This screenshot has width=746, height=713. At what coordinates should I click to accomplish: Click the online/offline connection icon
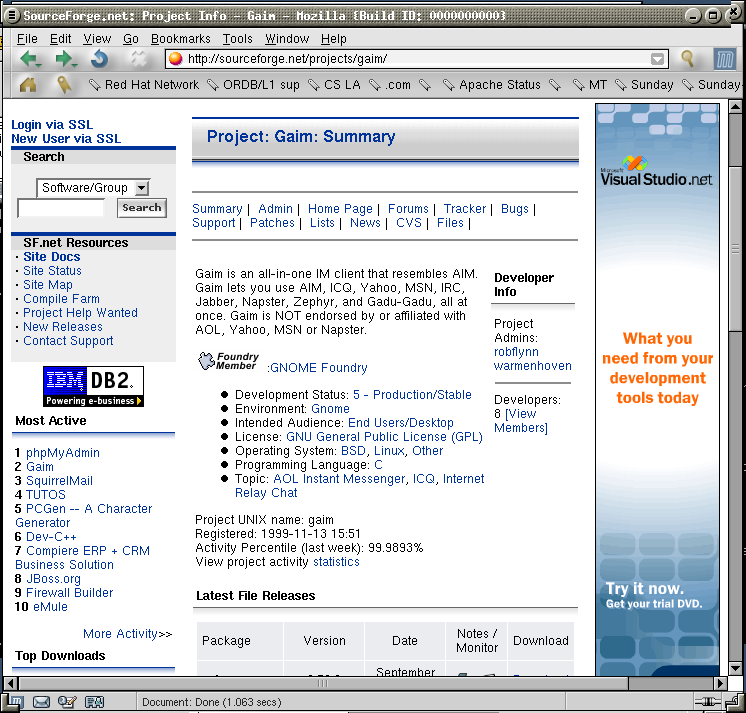point(708,702)
